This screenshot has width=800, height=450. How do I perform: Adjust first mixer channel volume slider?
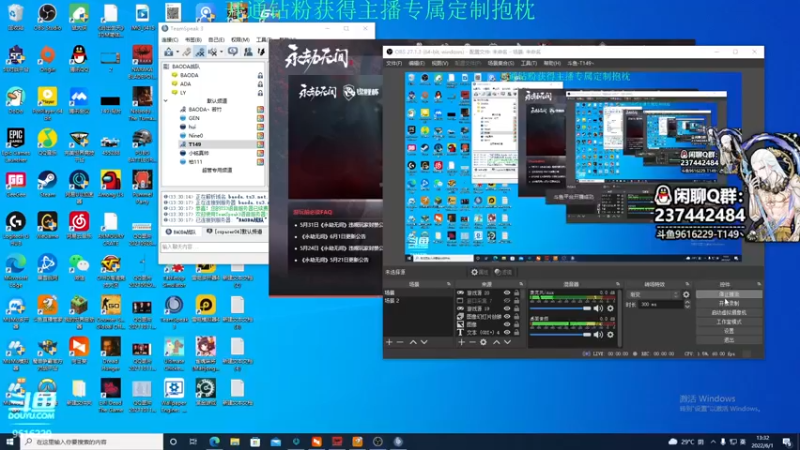560,308
